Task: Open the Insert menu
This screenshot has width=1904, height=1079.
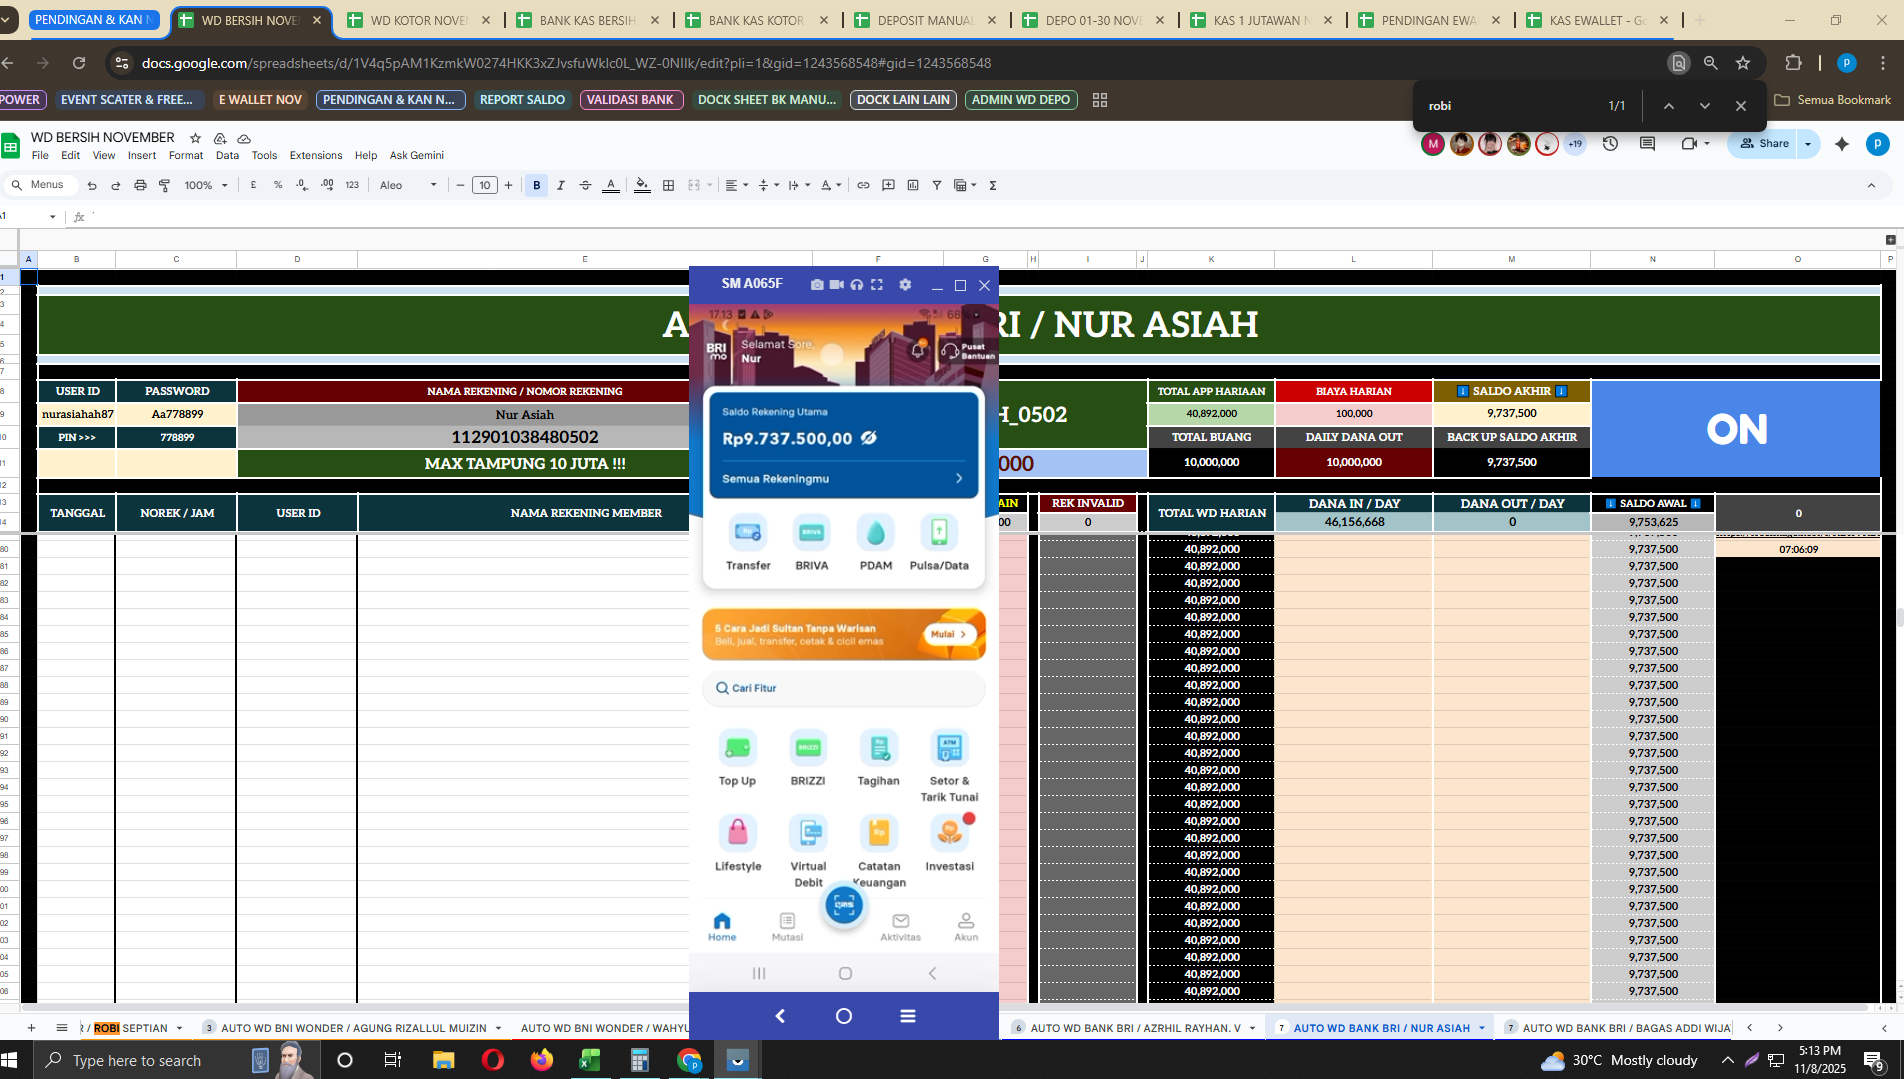Action: click(142, 156)
